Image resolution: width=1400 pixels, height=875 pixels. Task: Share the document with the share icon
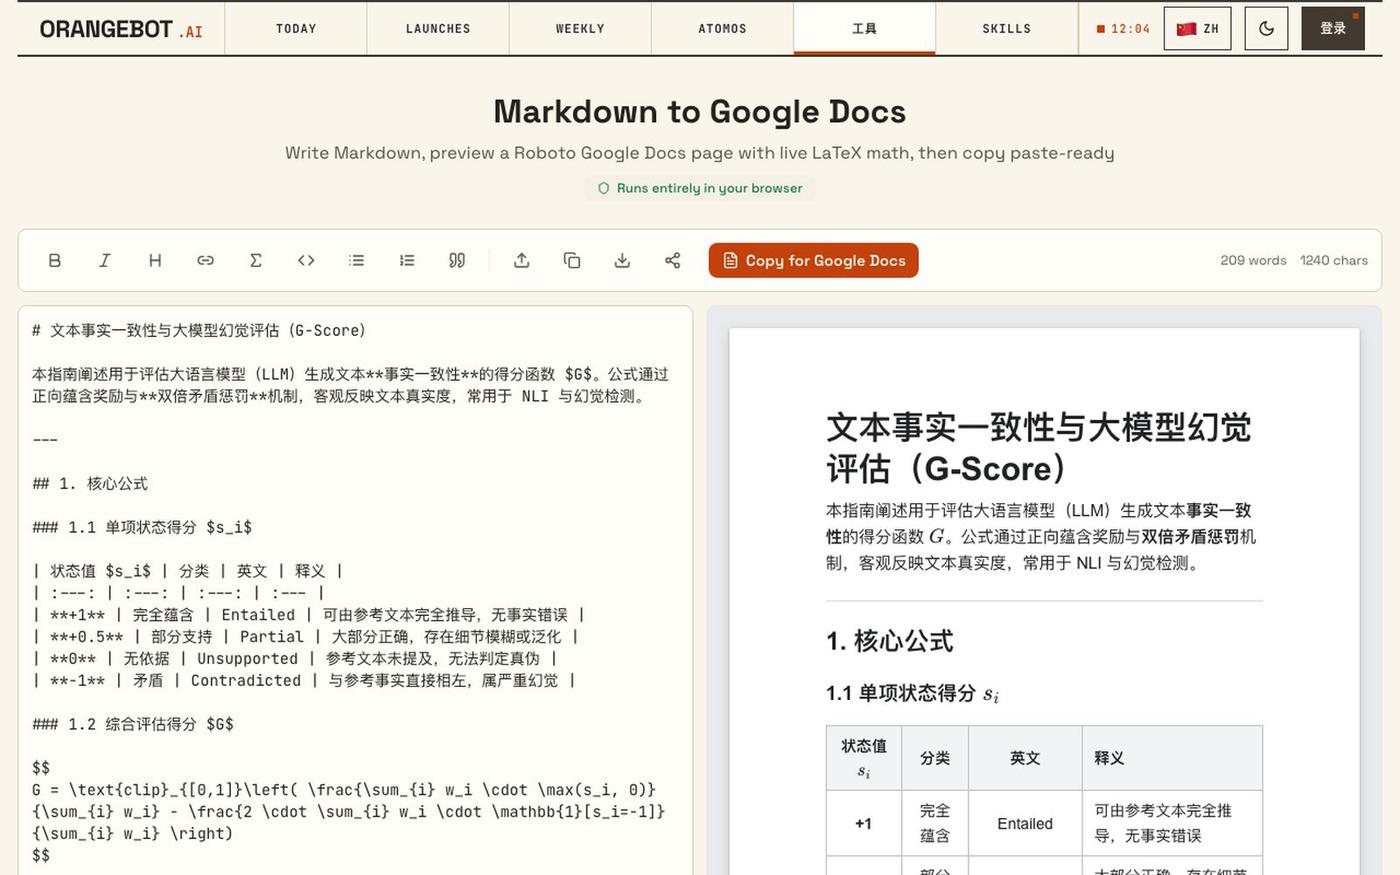673,260
